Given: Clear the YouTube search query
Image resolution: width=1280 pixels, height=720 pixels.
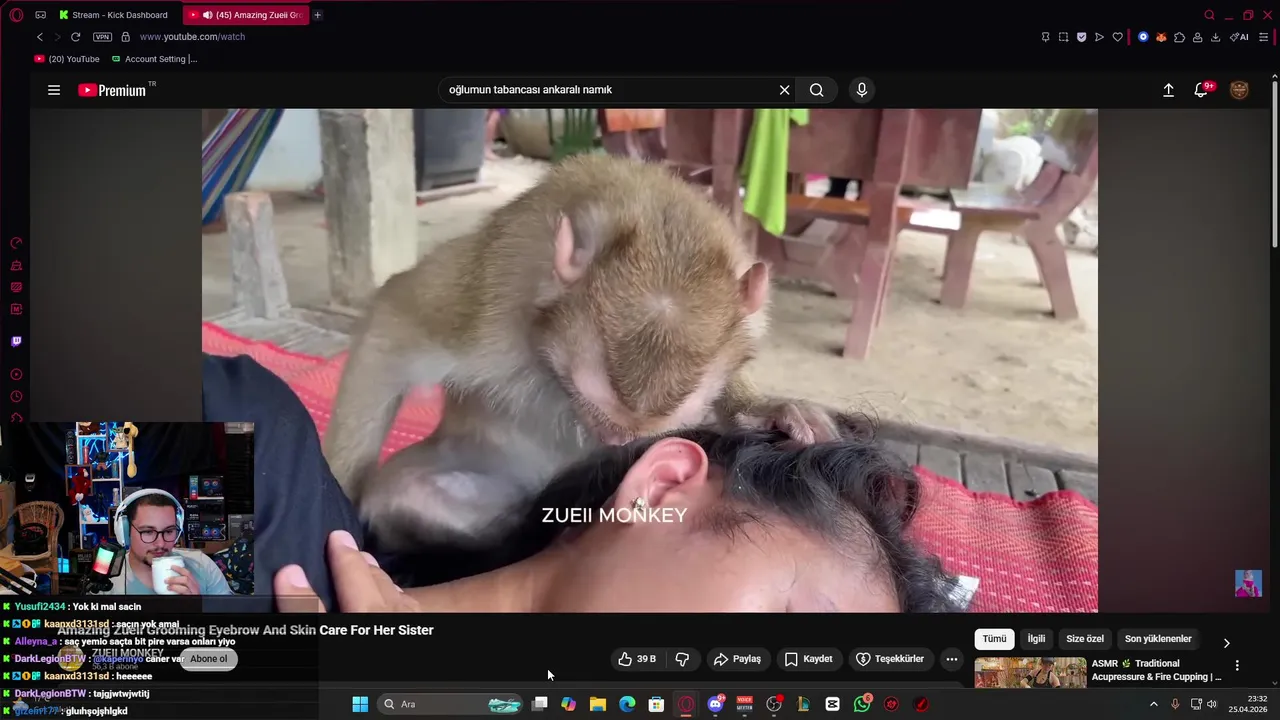Looking at the screenshot, I should click(785, 90).
